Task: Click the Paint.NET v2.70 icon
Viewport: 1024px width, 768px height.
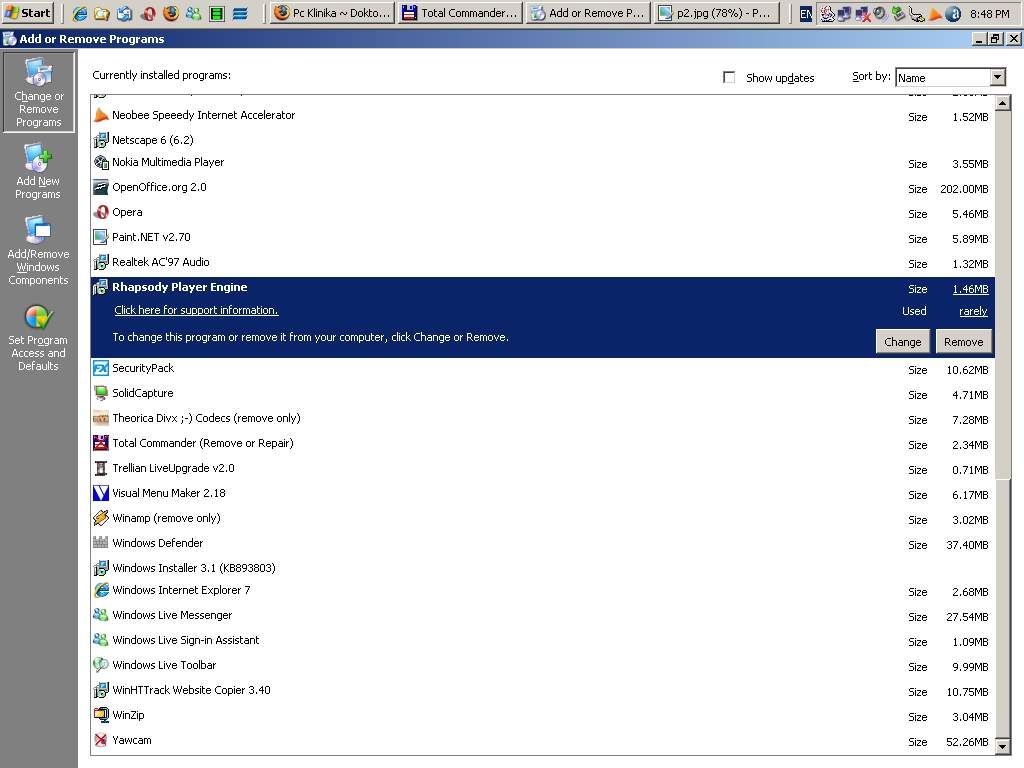Action: click(101, 237)
